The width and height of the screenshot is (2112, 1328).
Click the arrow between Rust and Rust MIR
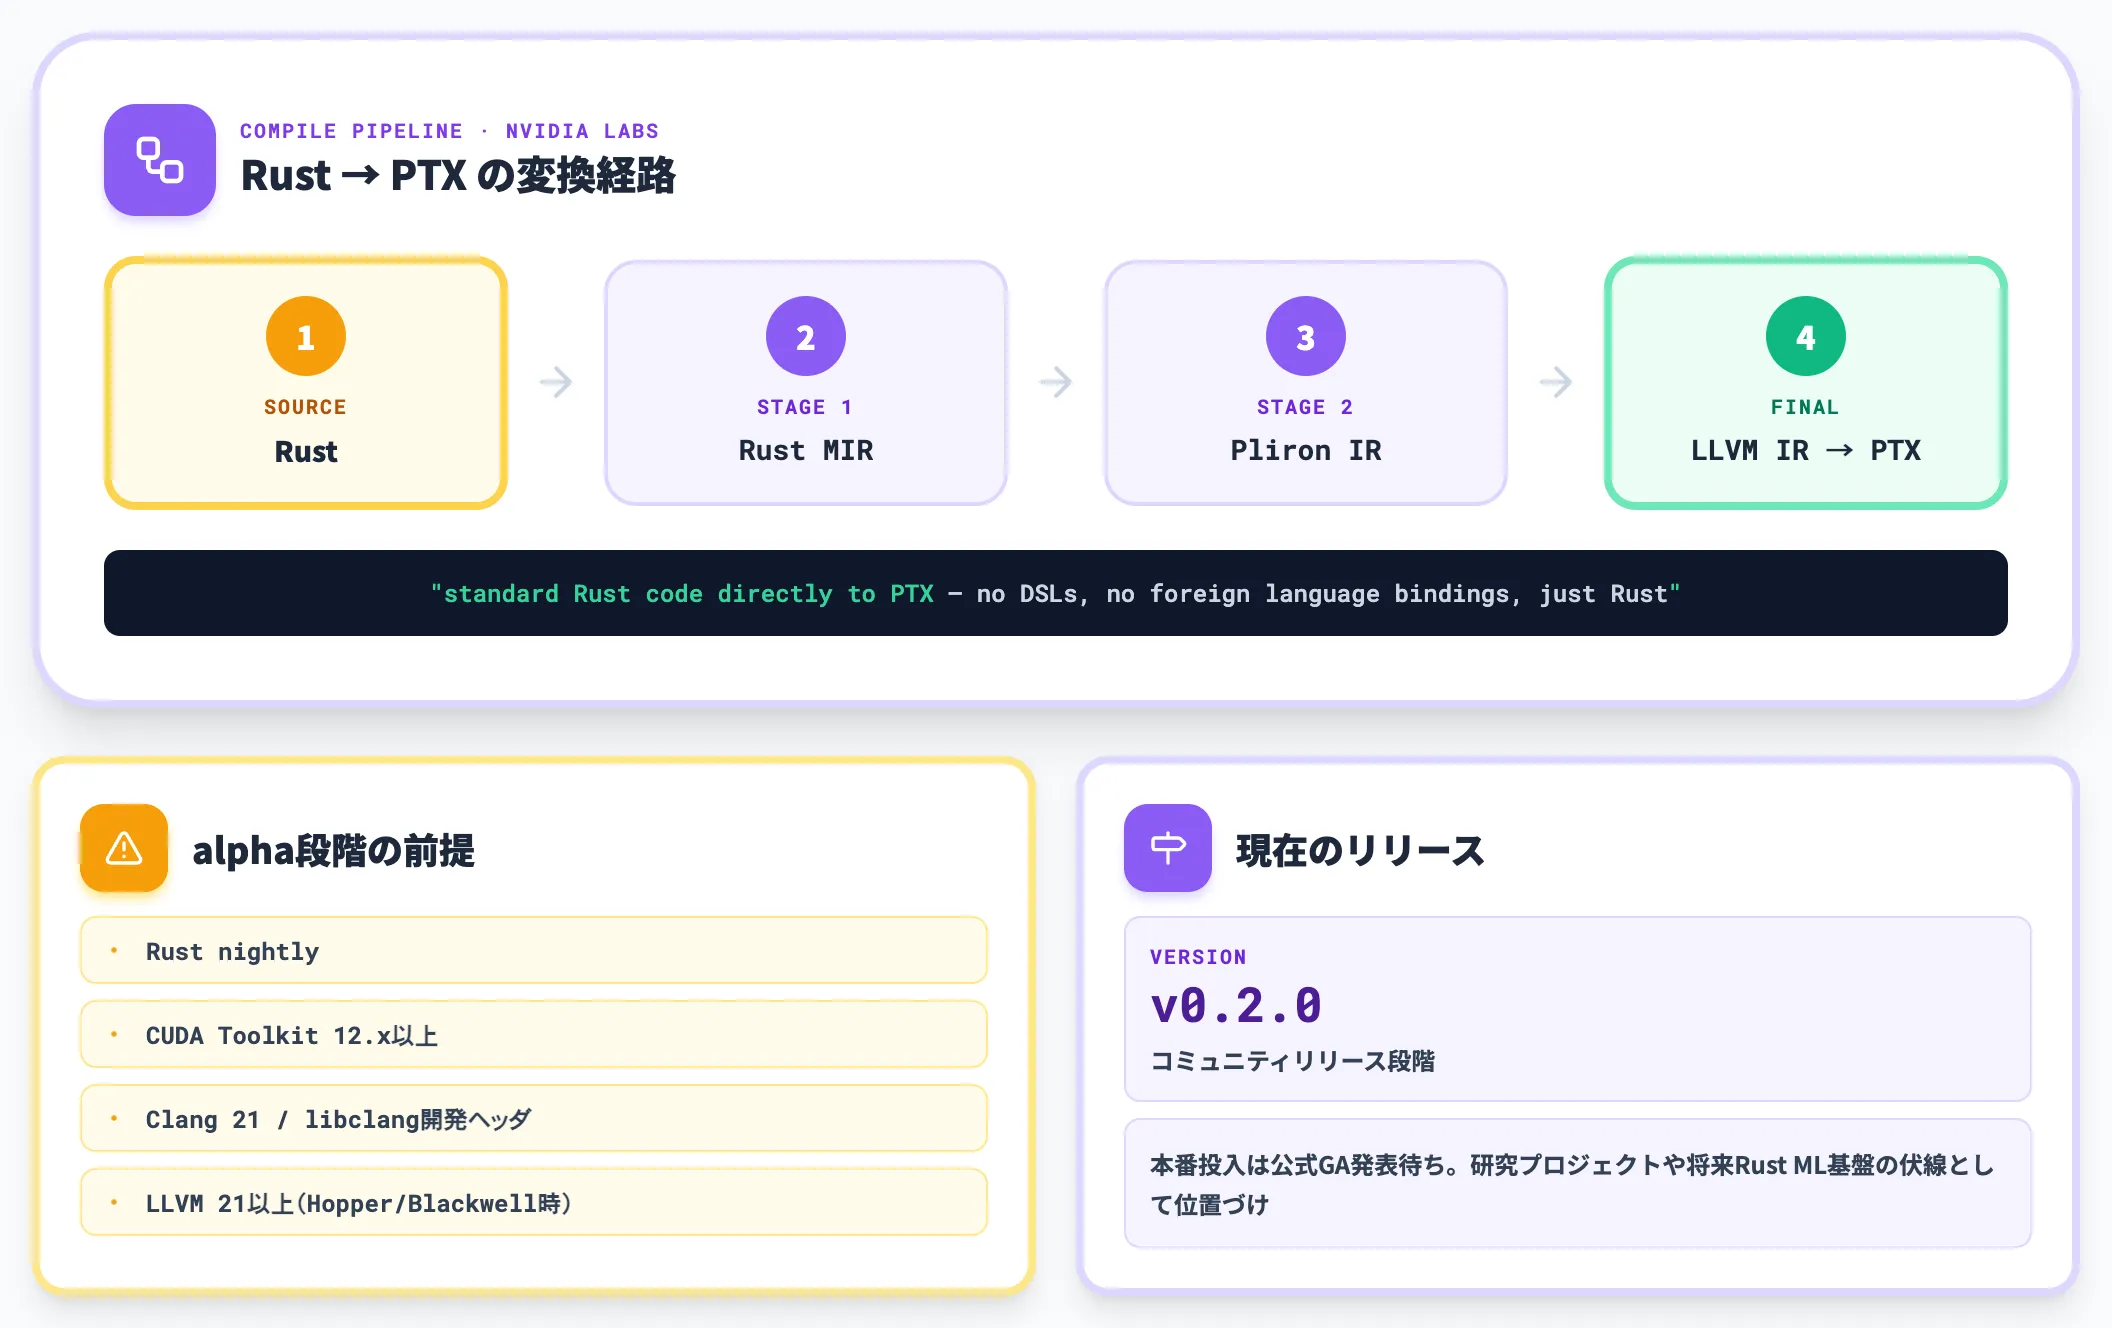click(556, 382)
